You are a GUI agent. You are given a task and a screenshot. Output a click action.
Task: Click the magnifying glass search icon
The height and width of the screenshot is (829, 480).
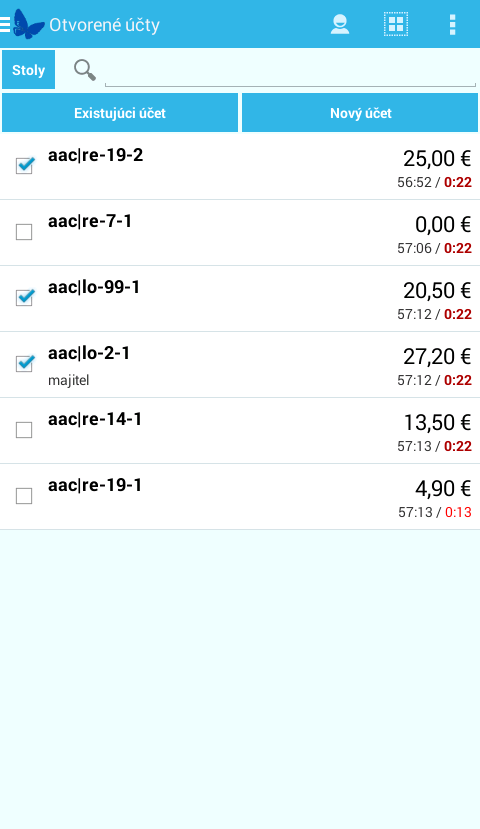[x=85, y=70]
